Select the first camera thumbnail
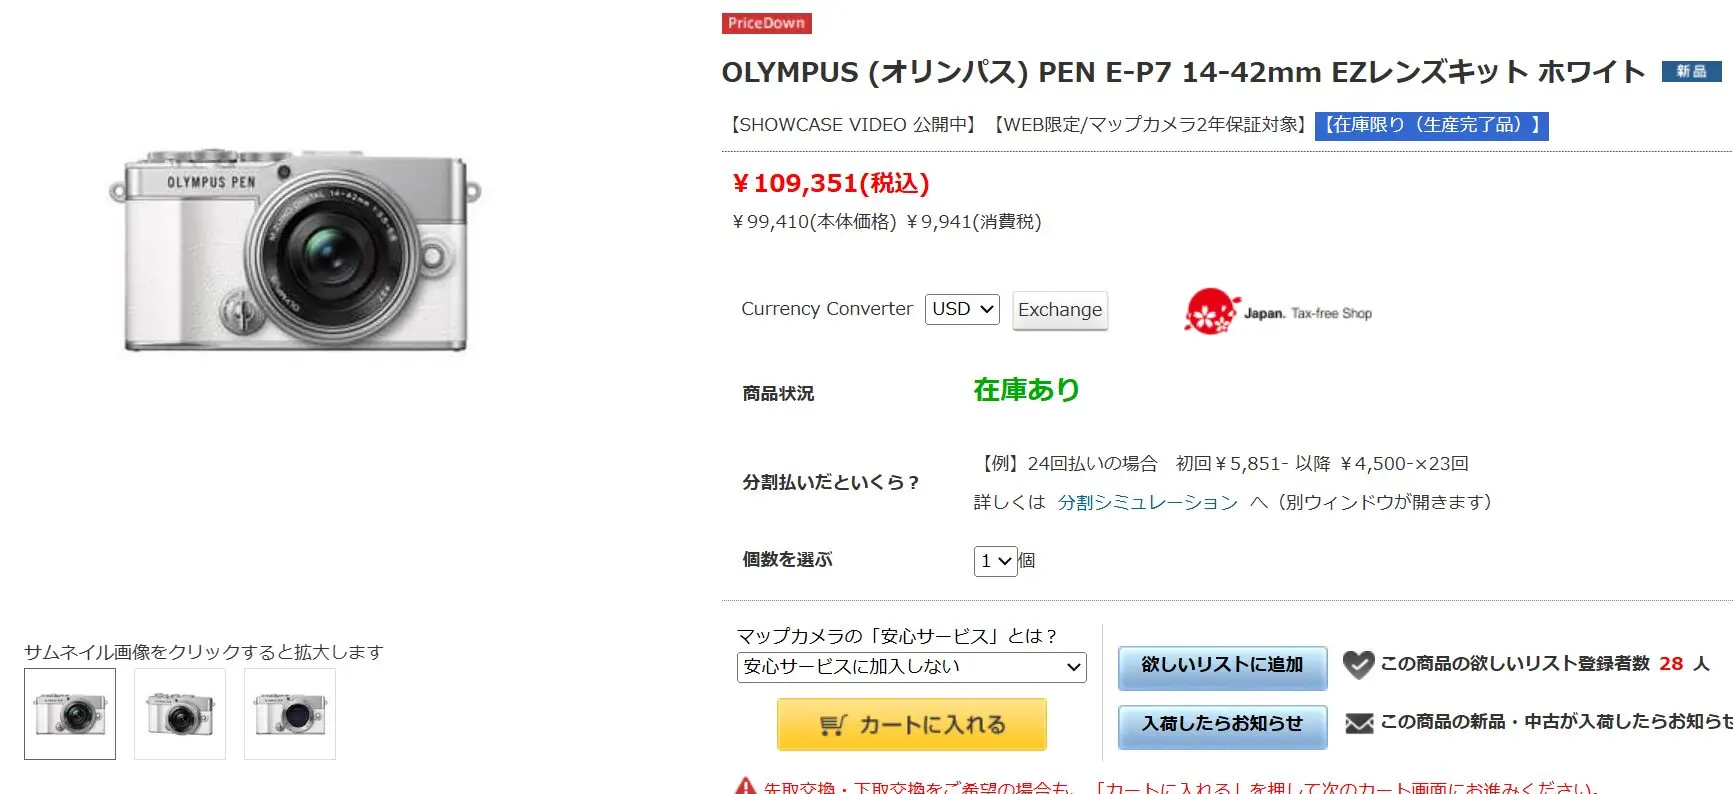Screen dimensions: 1733x794 pyautogui.click(x=70, y=714)
